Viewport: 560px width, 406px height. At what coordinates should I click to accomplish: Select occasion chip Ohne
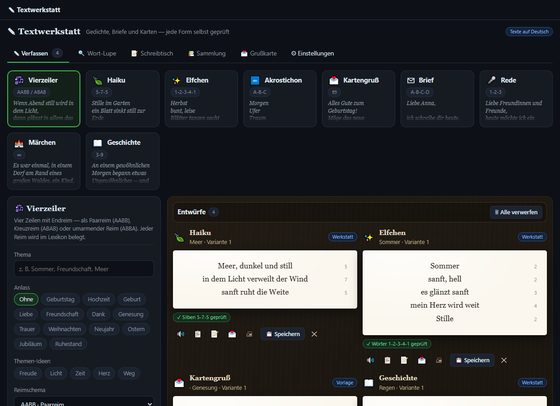[x=26, y=299]
